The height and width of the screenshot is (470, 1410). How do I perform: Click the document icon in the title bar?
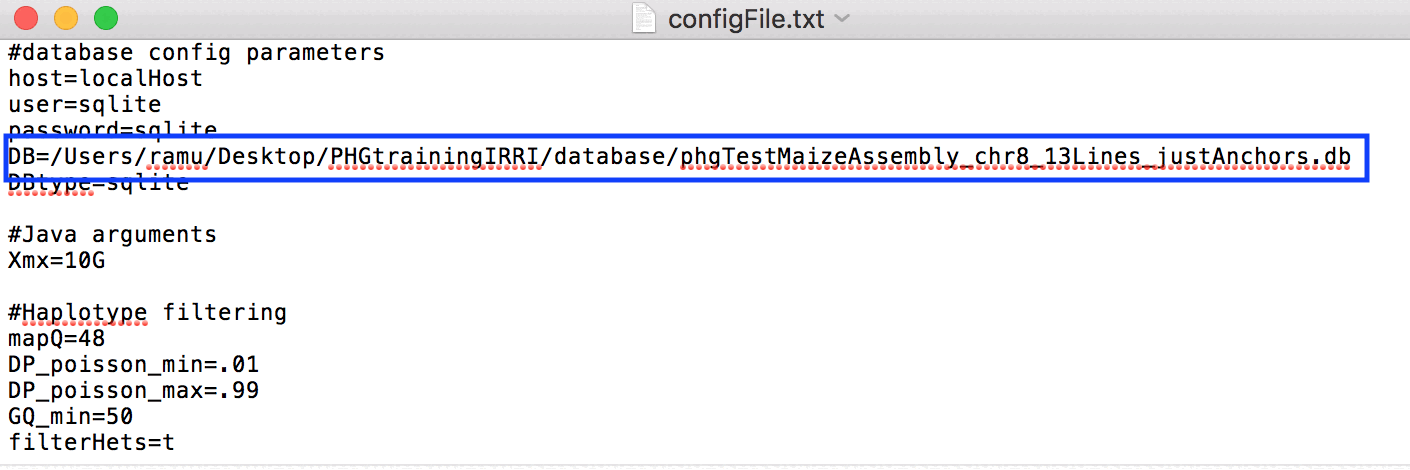pyautogui.click(x=645, y=18)
